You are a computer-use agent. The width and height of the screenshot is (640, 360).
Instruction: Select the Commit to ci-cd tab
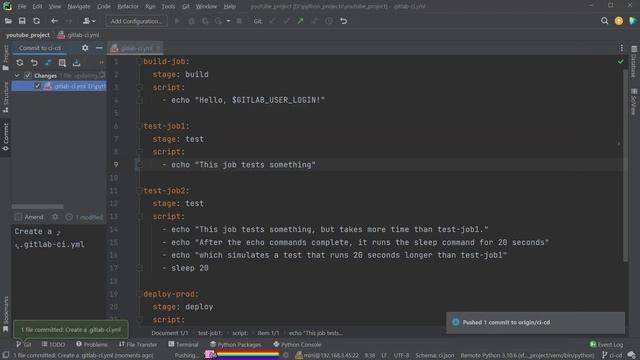[40, 48]
